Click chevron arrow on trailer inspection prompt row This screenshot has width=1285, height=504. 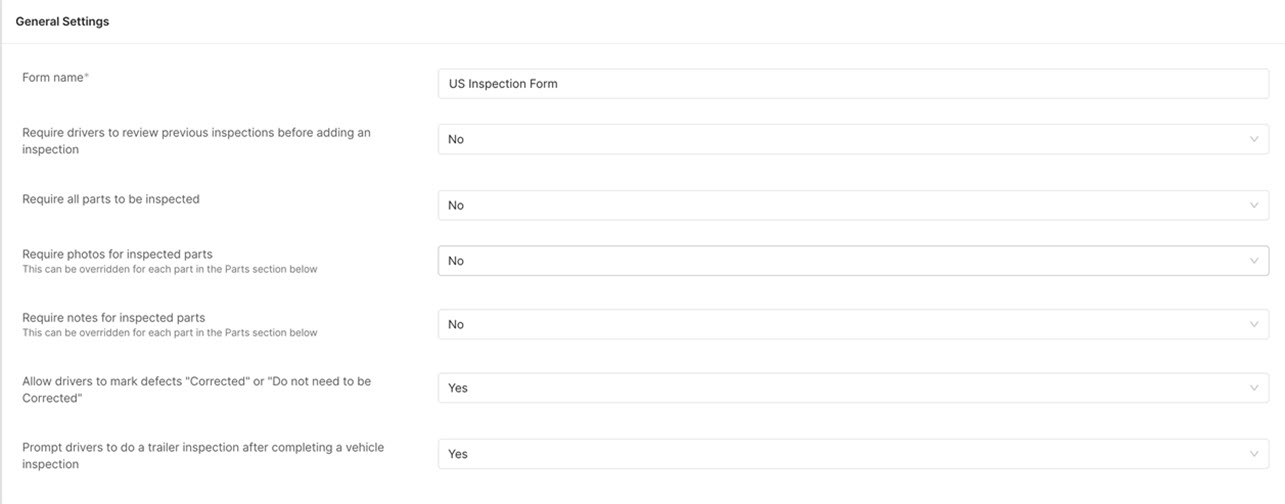click(x=1254, y=454)
